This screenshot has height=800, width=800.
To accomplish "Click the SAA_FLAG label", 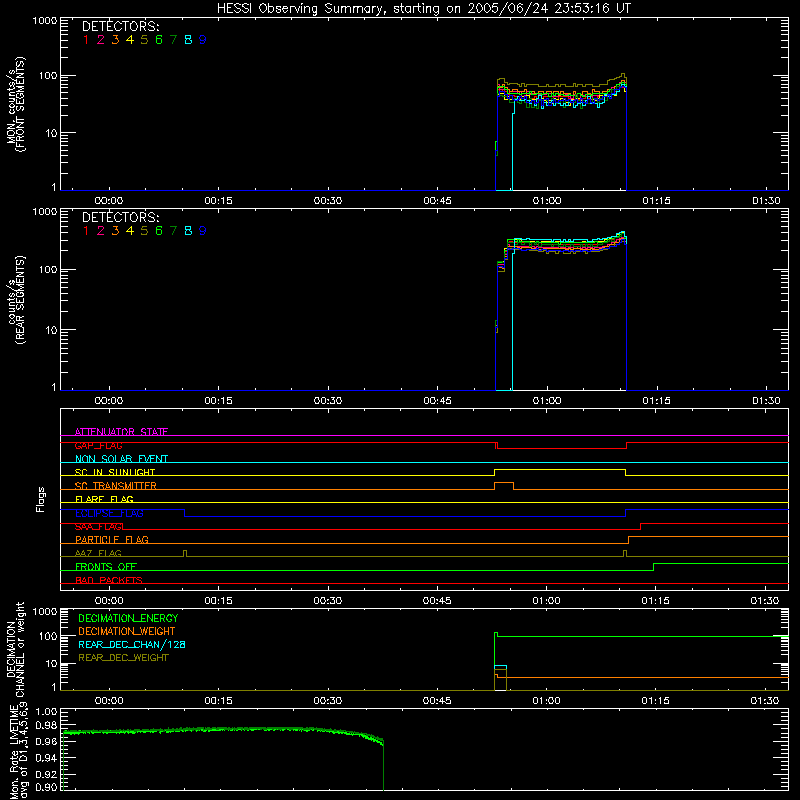I will point(99,527).
